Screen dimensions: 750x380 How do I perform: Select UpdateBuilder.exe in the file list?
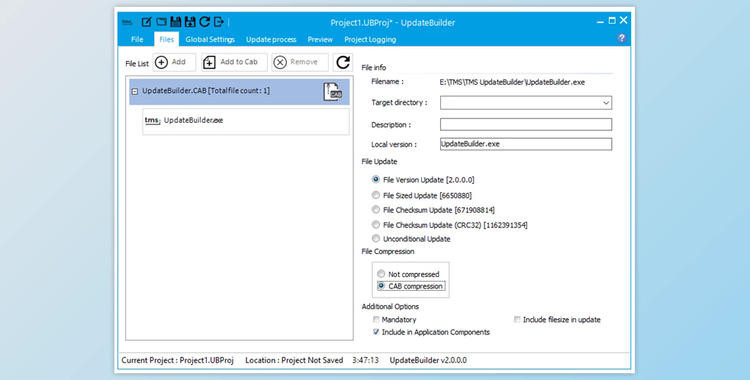[x=246, y=121]
